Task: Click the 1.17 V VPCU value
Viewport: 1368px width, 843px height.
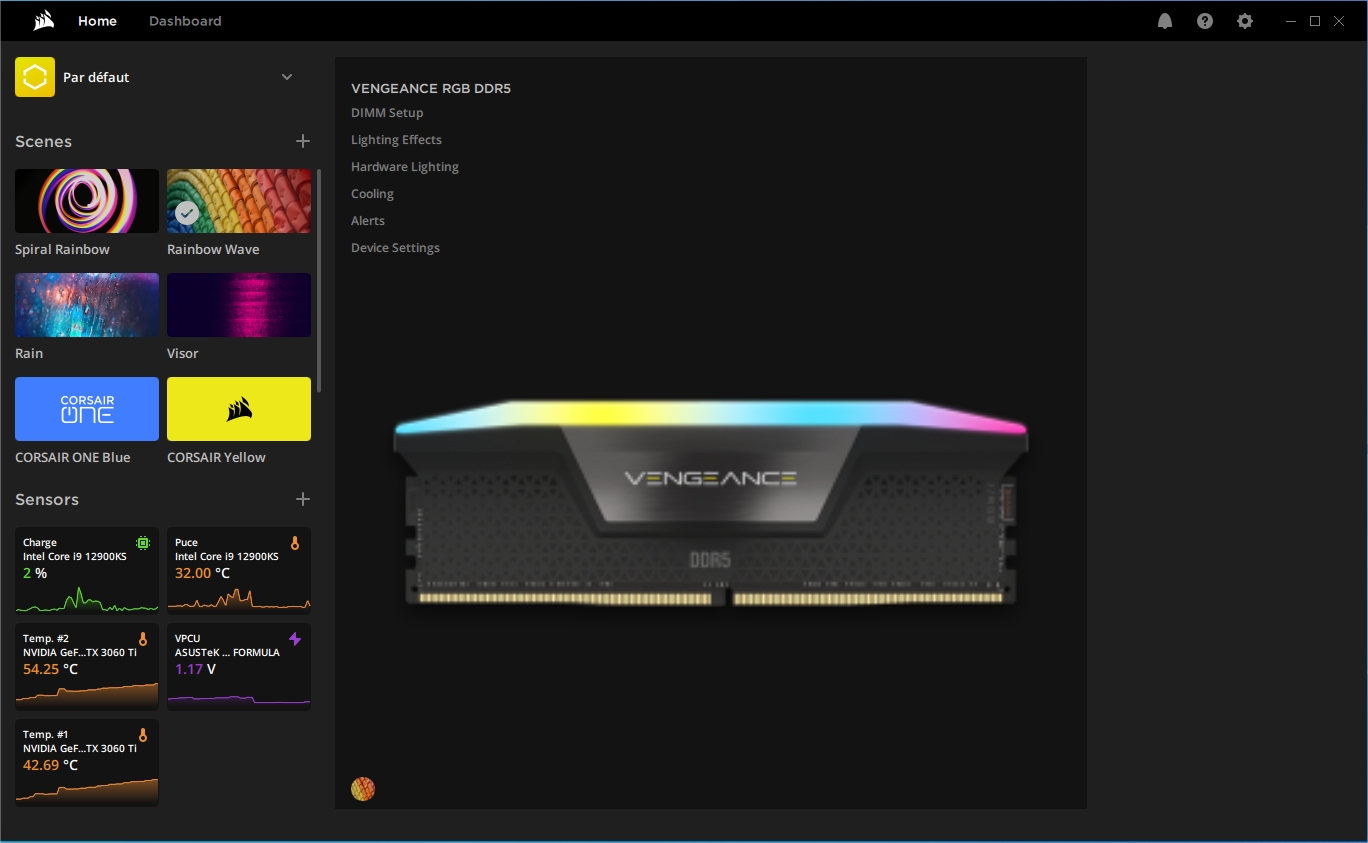Action: click(195, 669)
